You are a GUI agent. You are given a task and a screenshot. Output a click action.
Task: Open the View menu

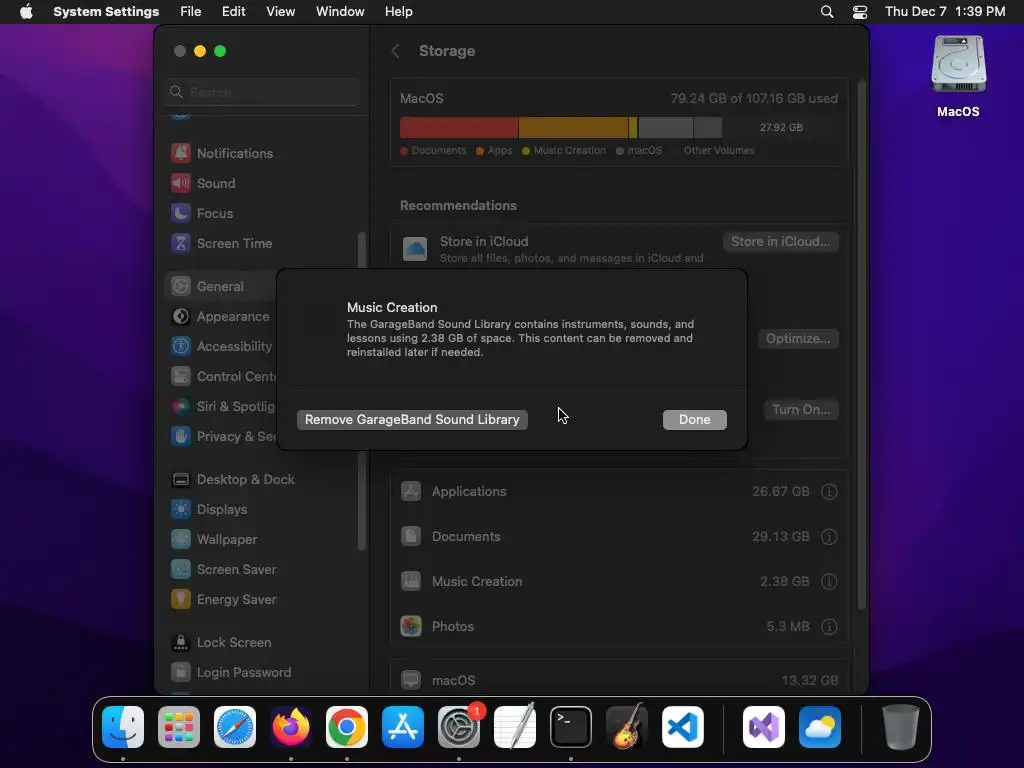point(280,12)
